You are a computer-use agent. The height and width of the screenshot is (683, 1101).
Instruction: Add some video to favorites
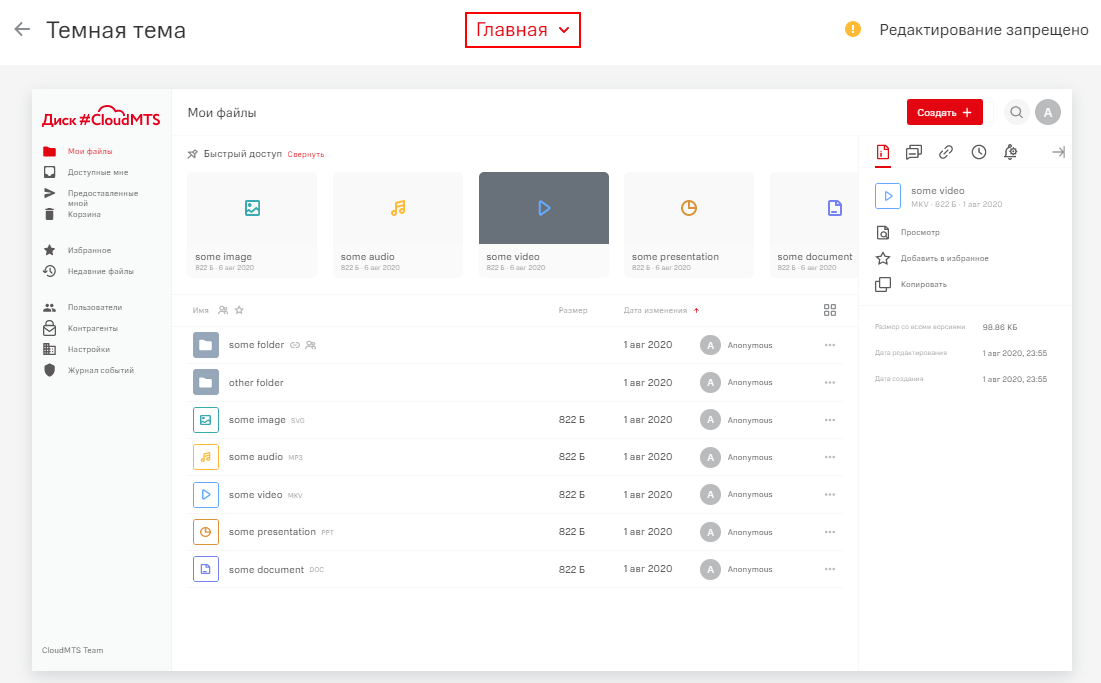point(931,258)
